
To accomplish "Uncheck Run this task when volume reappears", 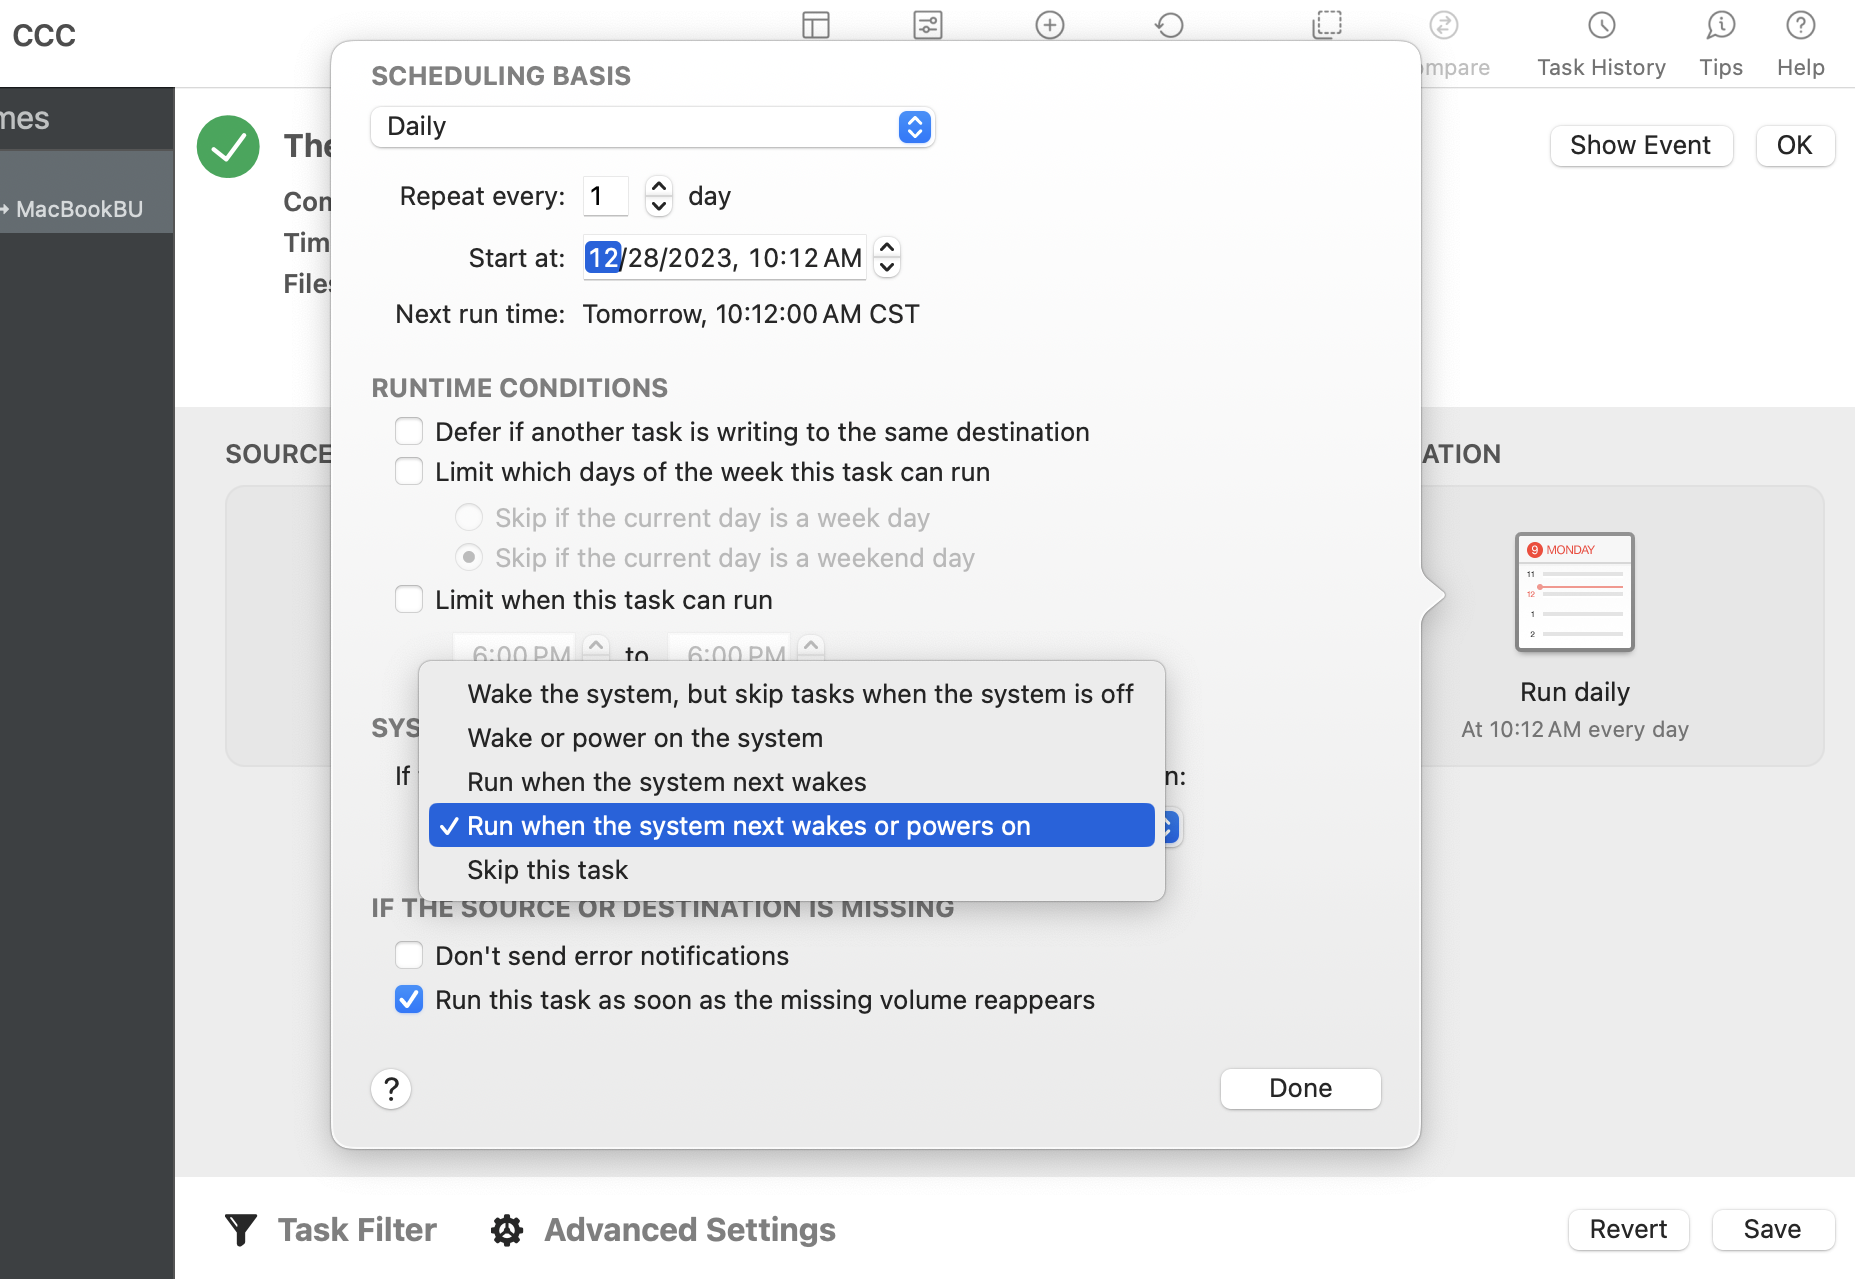I will [409, 1000].
